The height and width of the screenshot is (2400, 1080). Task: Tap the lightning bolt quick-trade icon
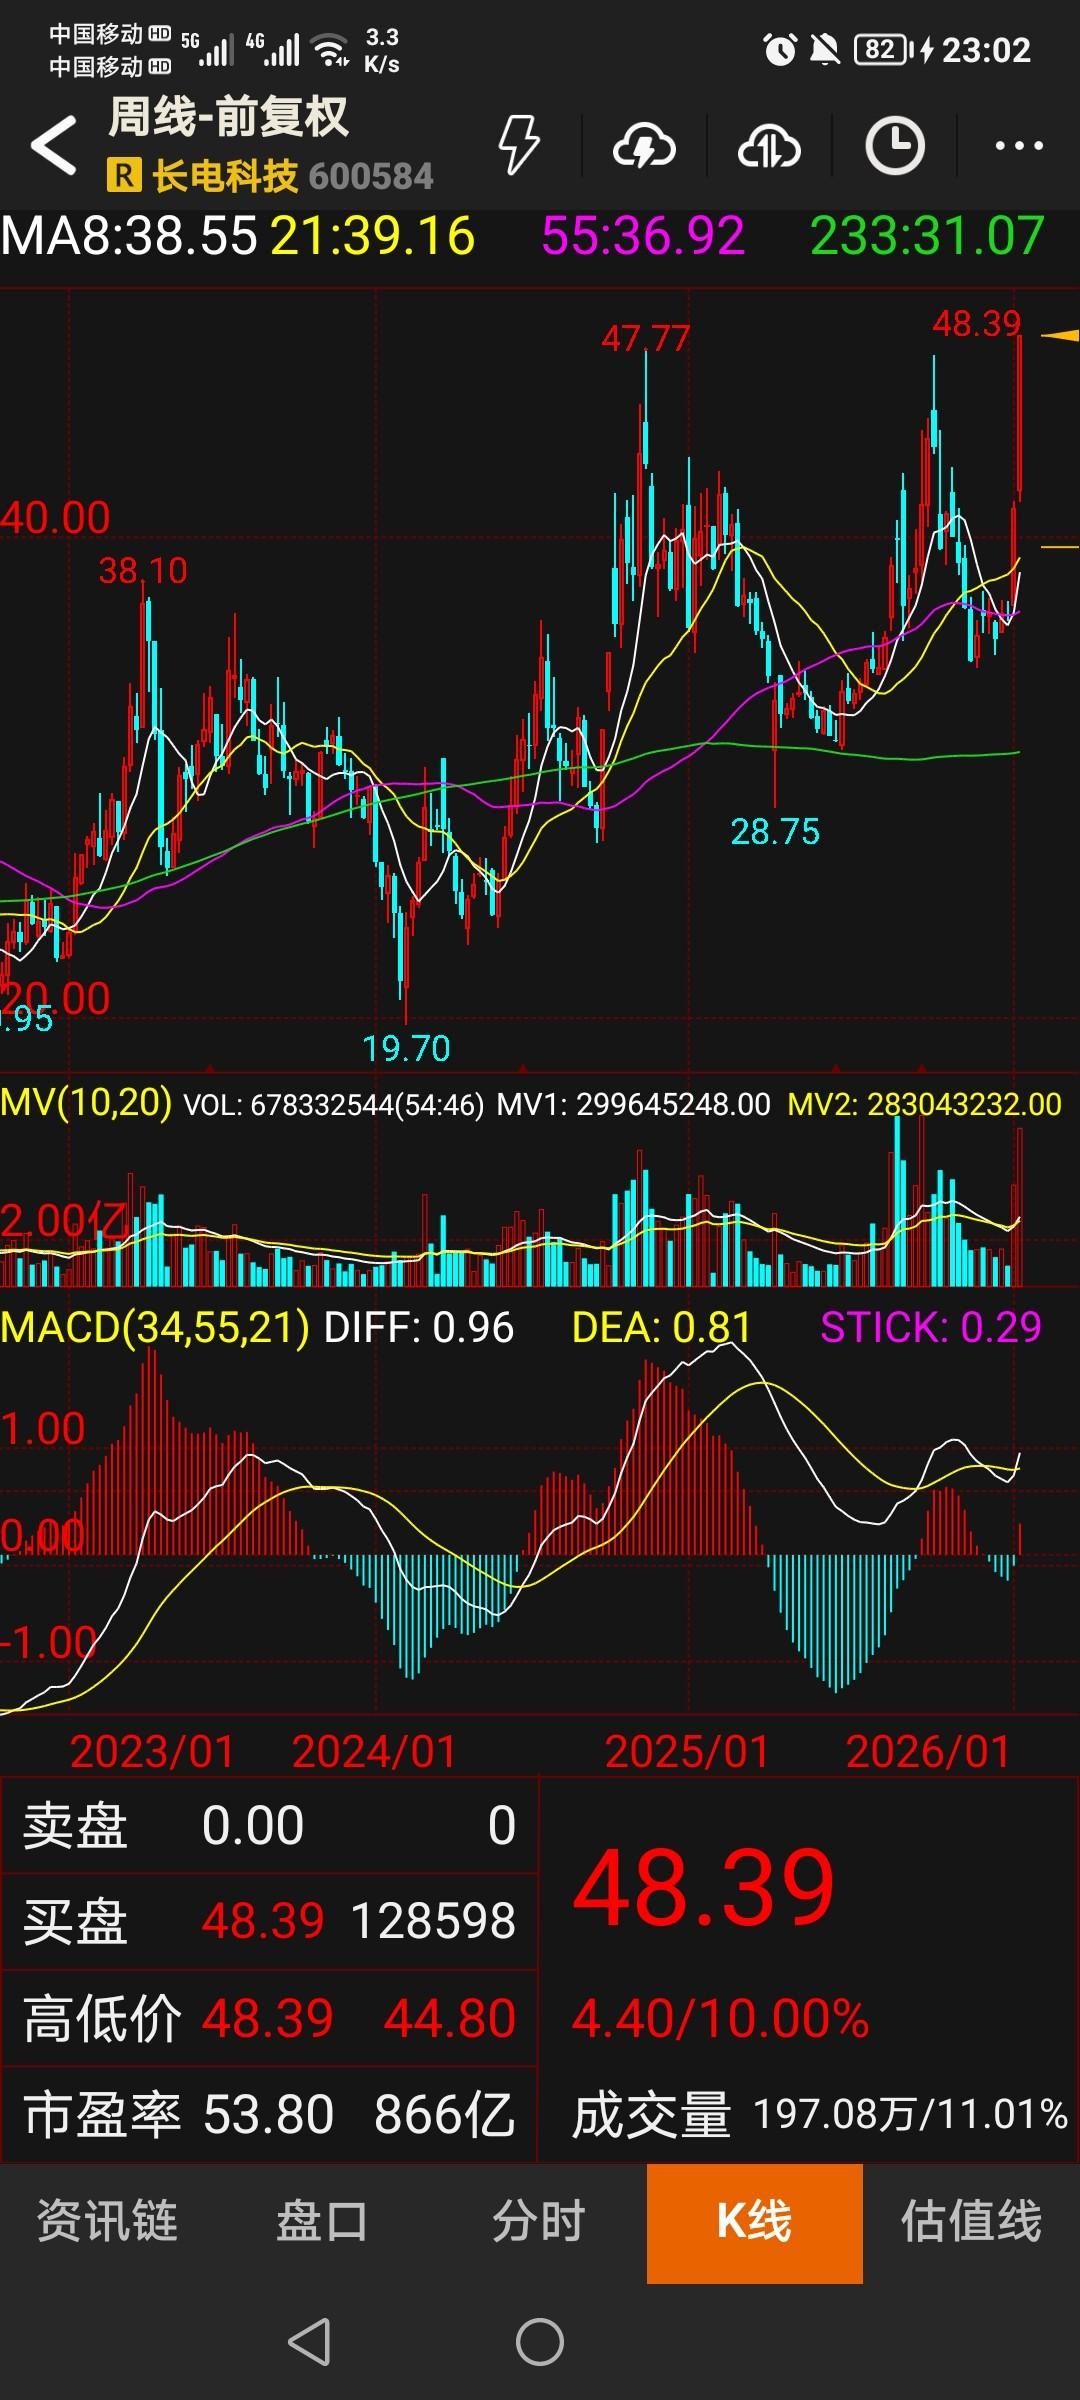click(x=519, y=146)
